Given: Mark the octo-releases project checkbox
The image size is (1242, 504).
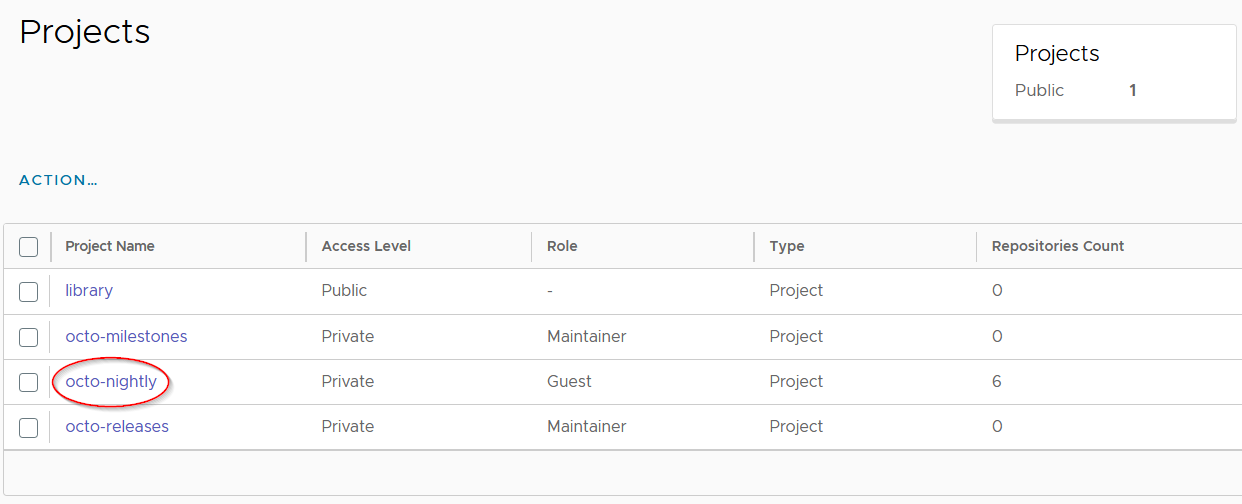Looking at the screenshot, I should [x=28, y=428].
